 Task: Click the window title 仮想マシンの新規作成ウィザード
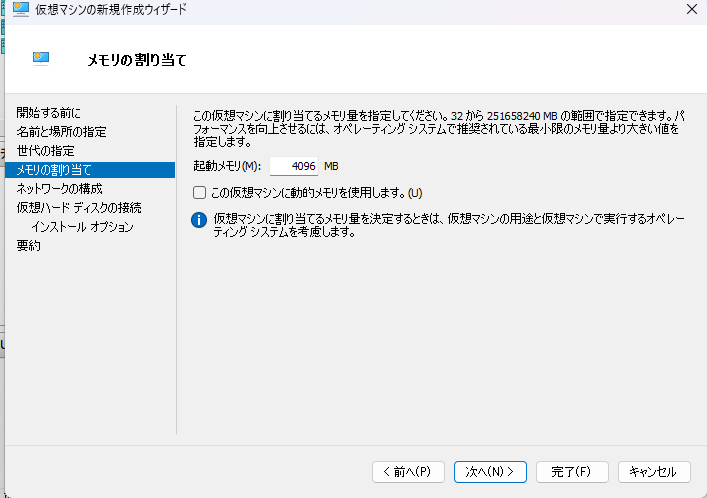coord(110,9)
